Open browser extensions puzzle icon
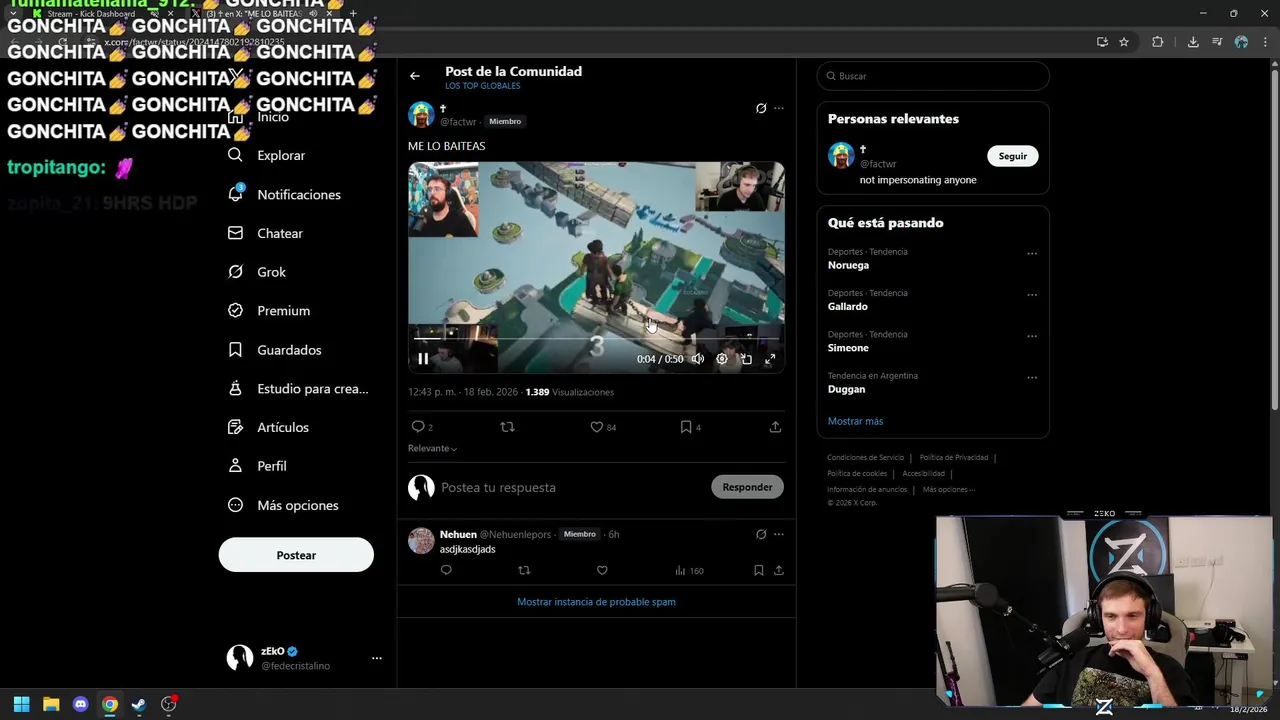1280x720 pixels. (x=1158, y=42)
